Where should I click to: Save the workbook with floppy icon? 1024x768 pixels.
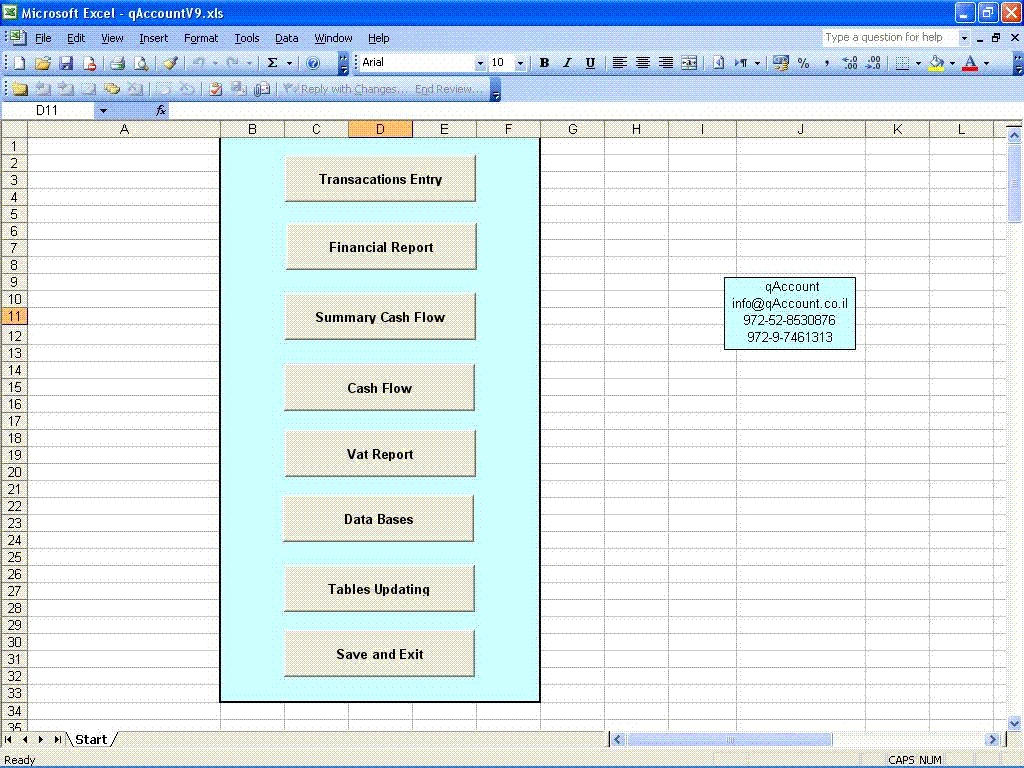click(66, 63)
